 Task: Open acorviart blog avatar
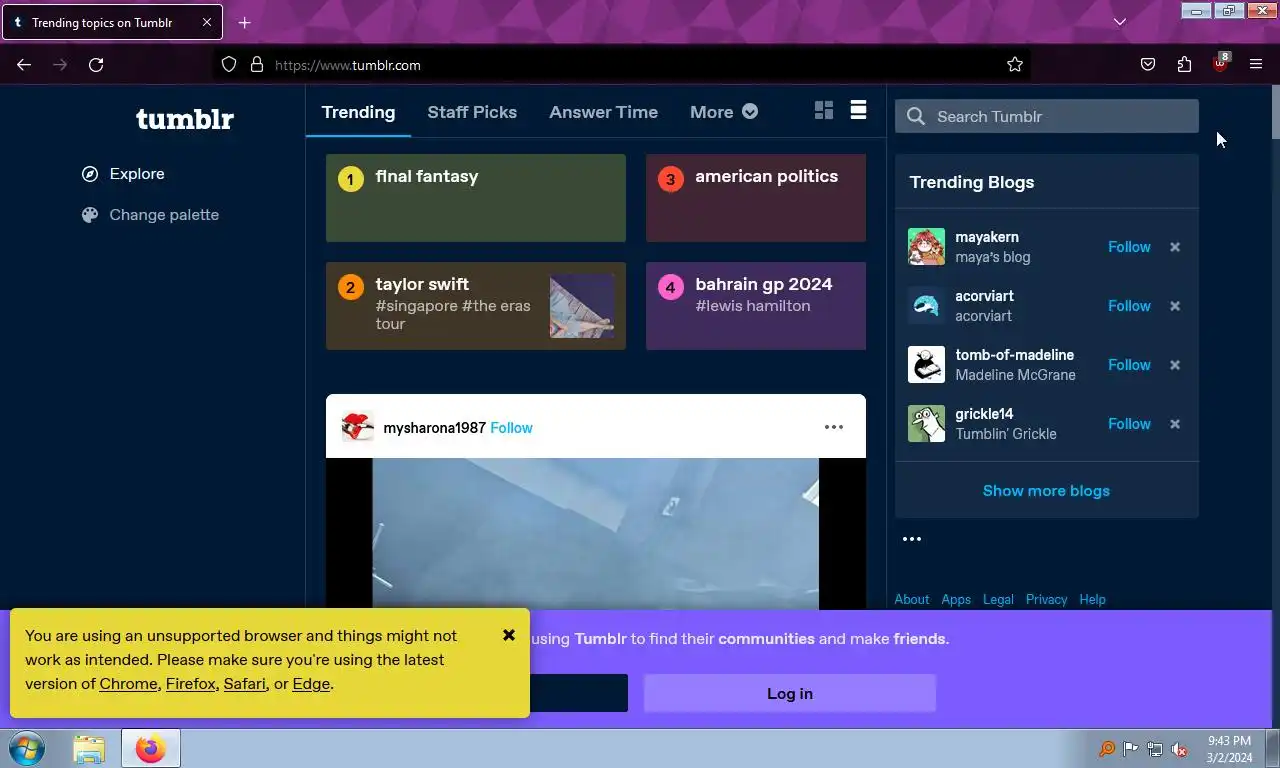coord(926,306)
